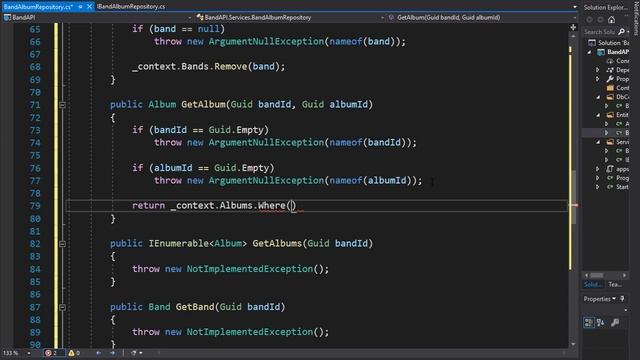The image size is (640, 360).
Task: Click the warnings indicator showing 0
Action: point(74,353)
